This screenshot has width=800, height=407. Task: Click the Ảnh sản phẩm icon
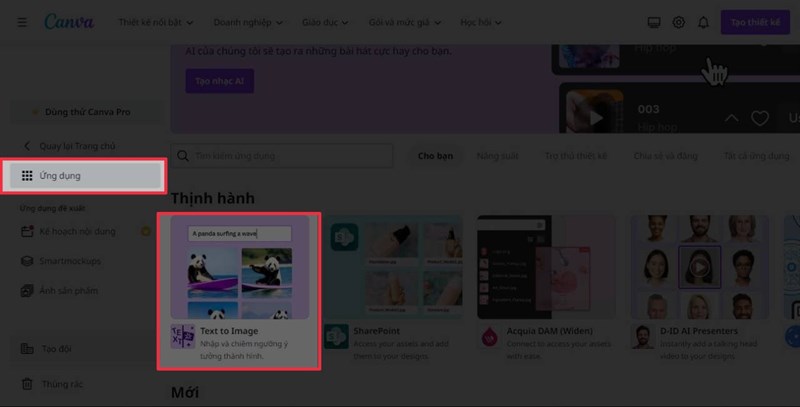pos(27,291)
